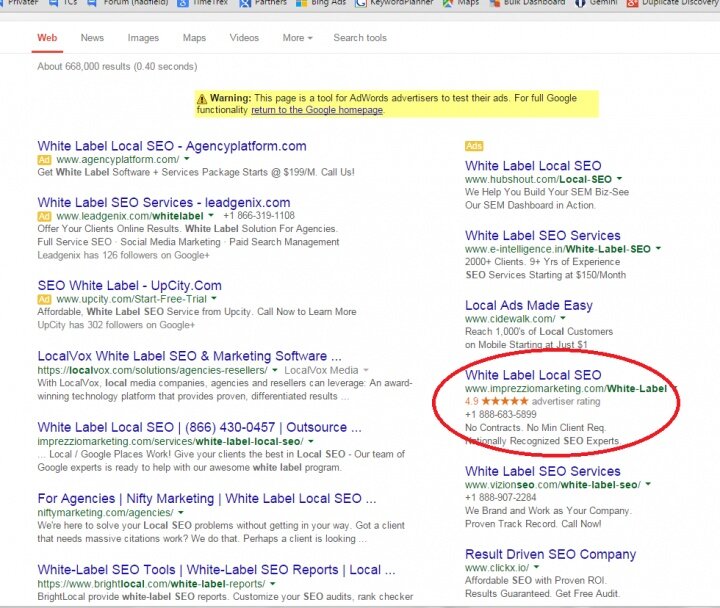
Task: Open hubshout White Label Local SEO sidebar ad
Action: [533, 166]
